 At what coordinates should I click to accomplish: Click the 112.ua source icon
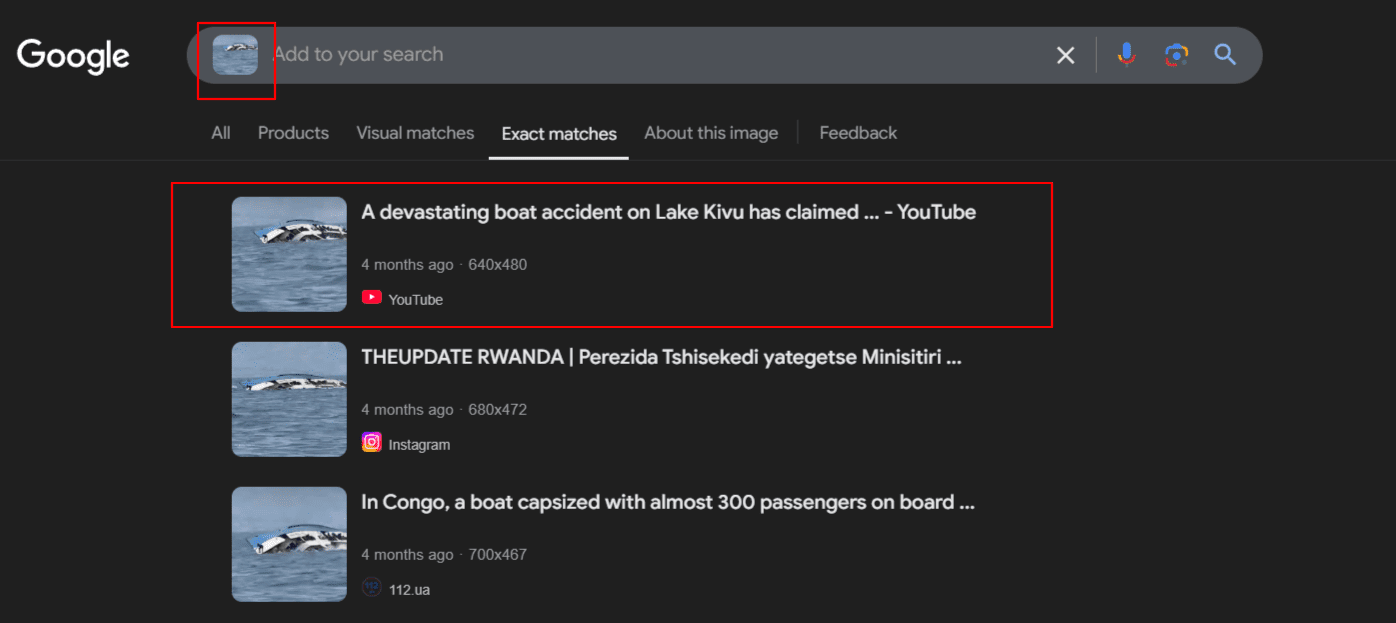click(372, 588)
